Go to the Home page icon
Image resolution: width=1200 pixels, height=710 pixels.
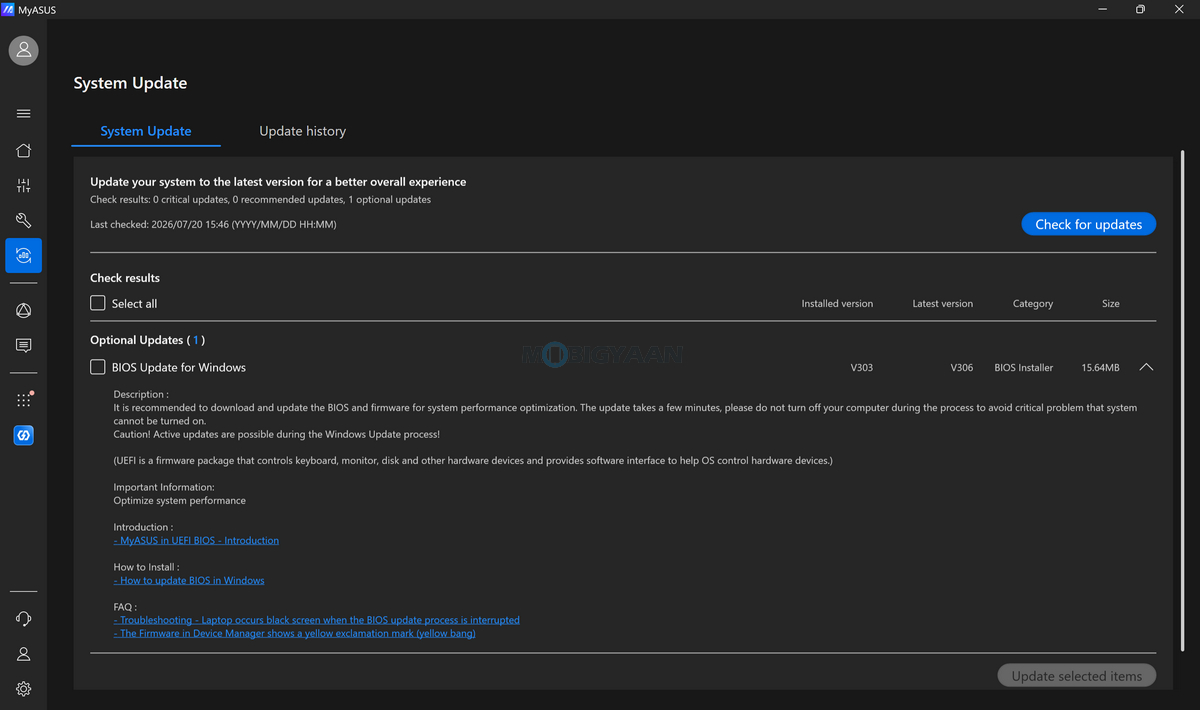pyautogui.click(x=24, y=150)
